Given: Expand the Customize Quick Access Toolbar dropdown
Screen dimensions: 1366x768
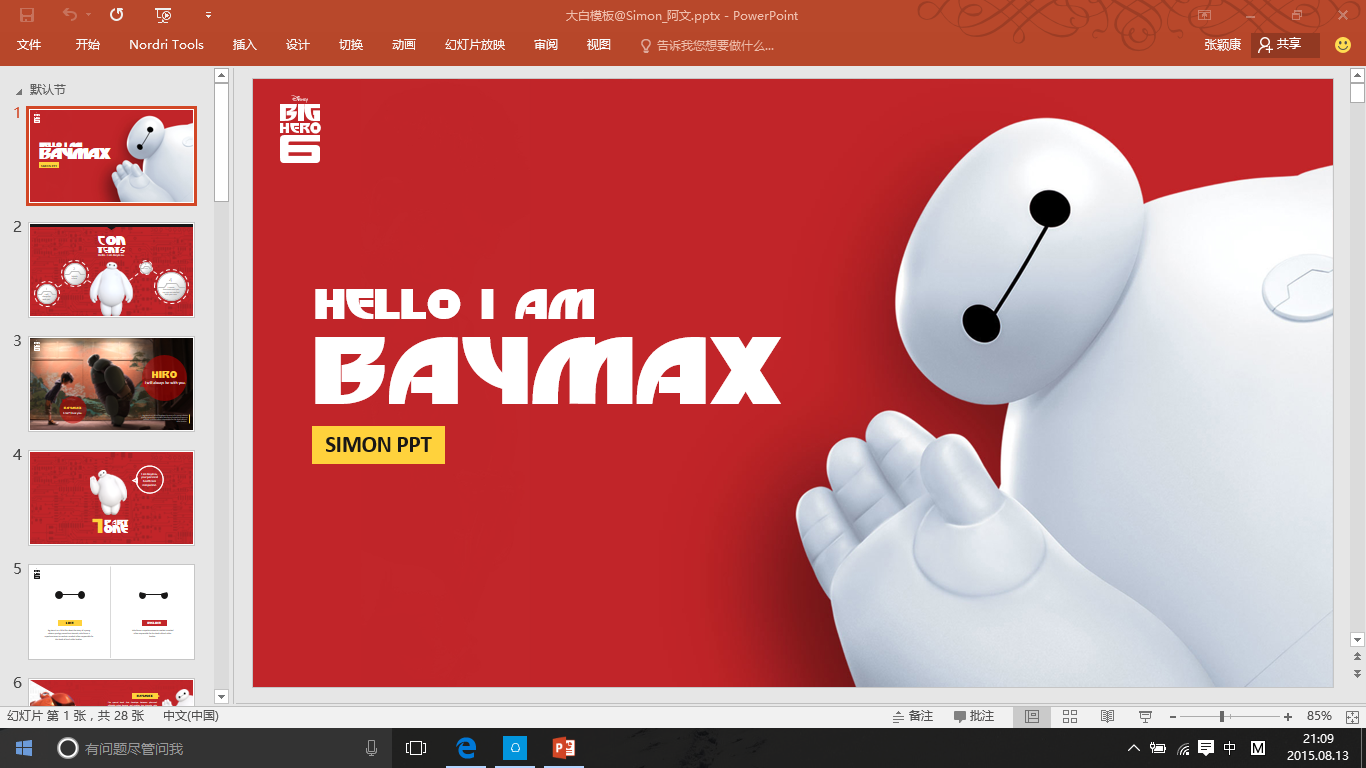Looking at the screenshot, I should tap(208, 15).
